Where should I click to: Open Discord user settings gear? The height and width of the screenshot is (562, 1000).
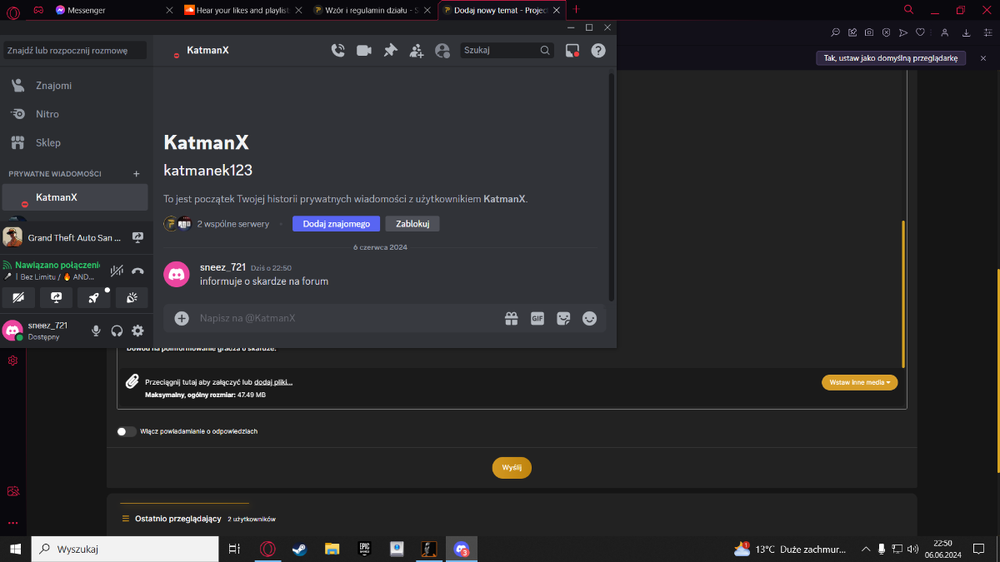138,330
